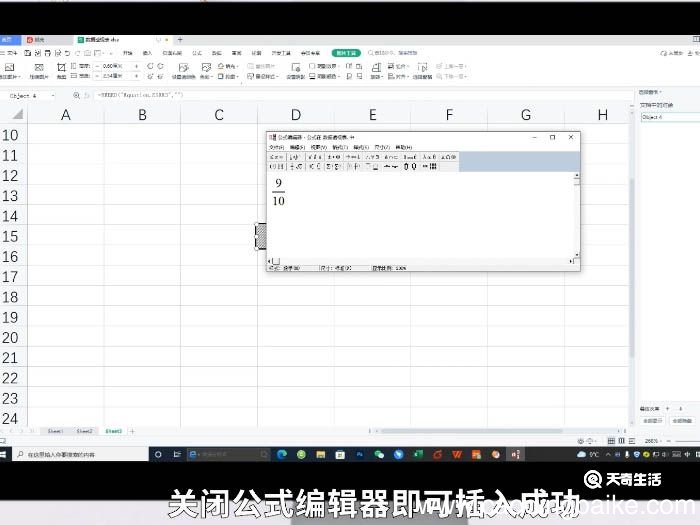The height and width of the screenshot is (525, 700).
Task: Open the set theory symbols palette
Action: tap(391, 157)
